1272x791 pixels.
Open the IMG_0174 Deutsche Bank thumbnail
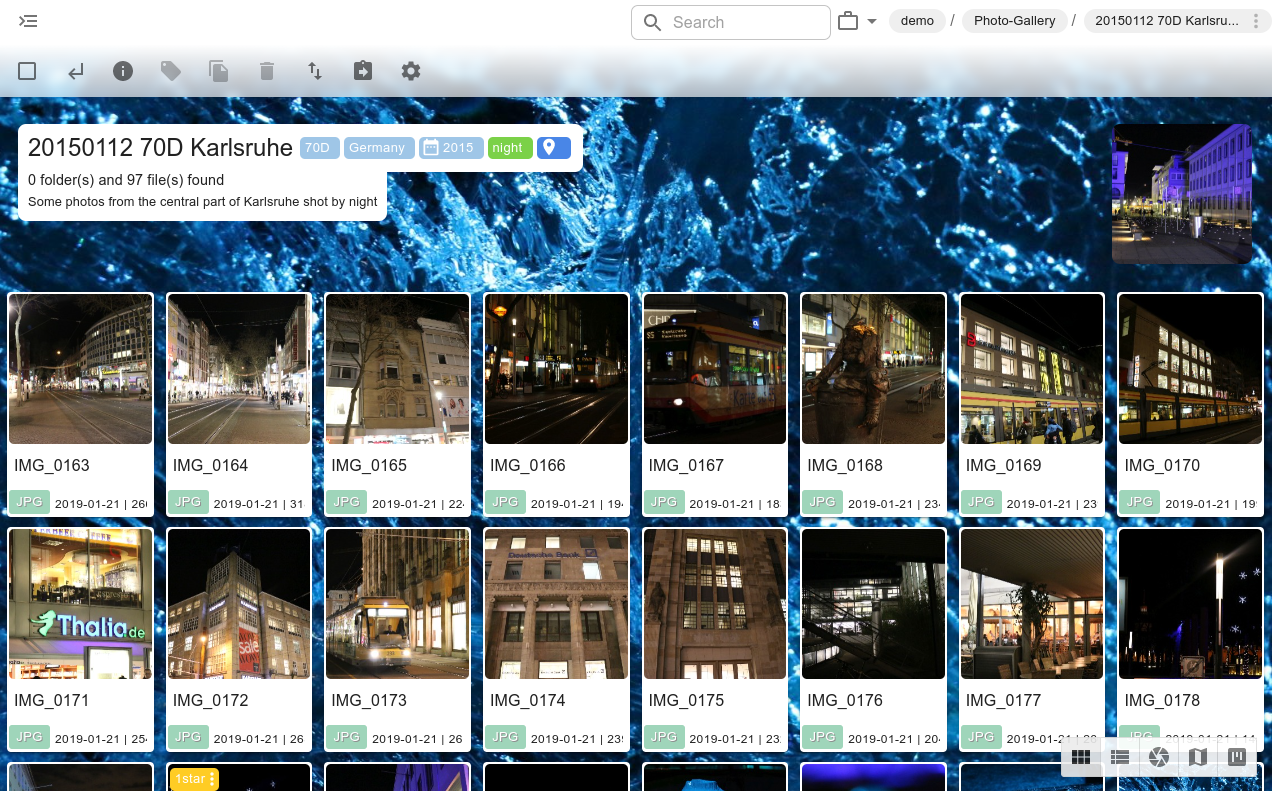pos(557,604)
